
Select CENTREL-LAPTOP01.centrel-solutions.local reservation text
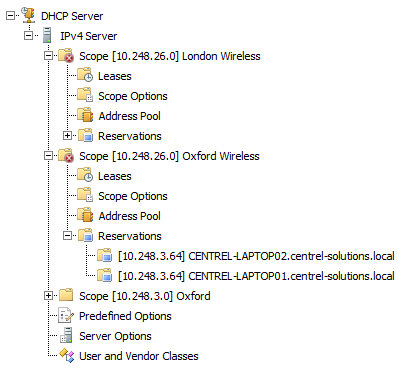click(x=256, y=276)
